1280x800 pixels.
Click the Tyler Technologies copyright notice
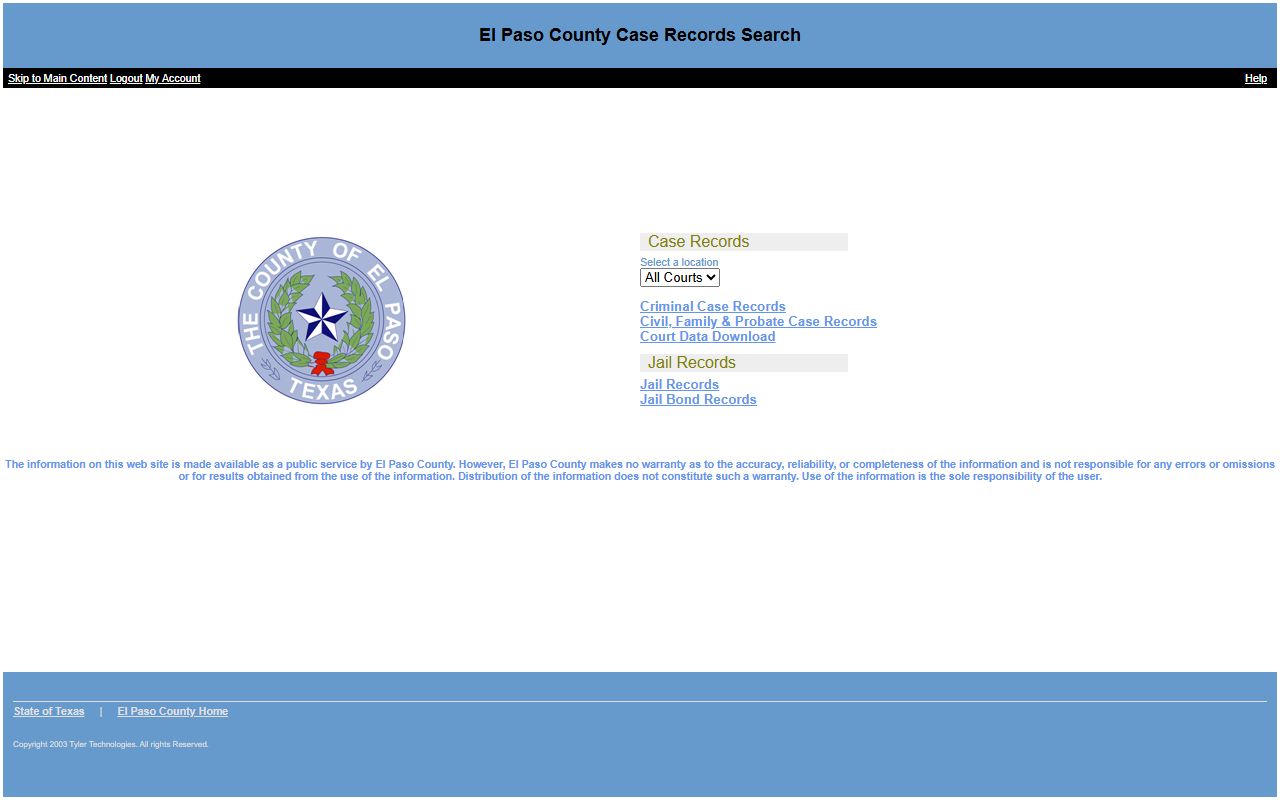coord(111,744)
